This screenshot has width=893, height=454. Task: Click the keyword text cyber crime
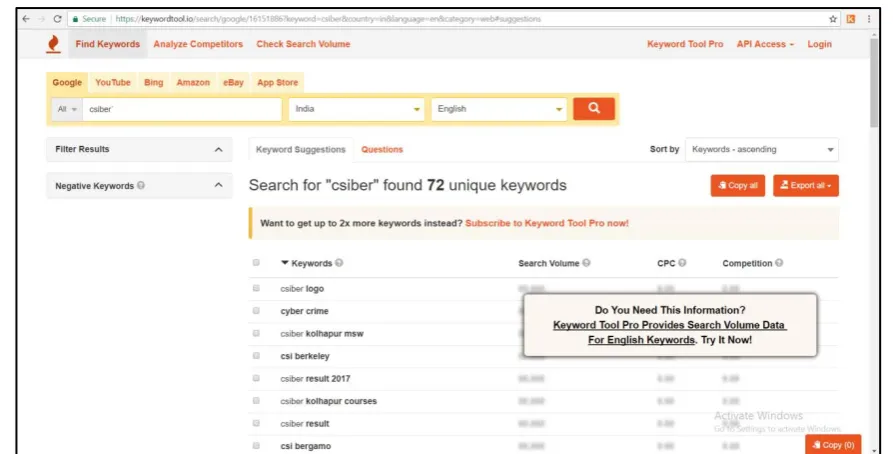coord(305,311)
